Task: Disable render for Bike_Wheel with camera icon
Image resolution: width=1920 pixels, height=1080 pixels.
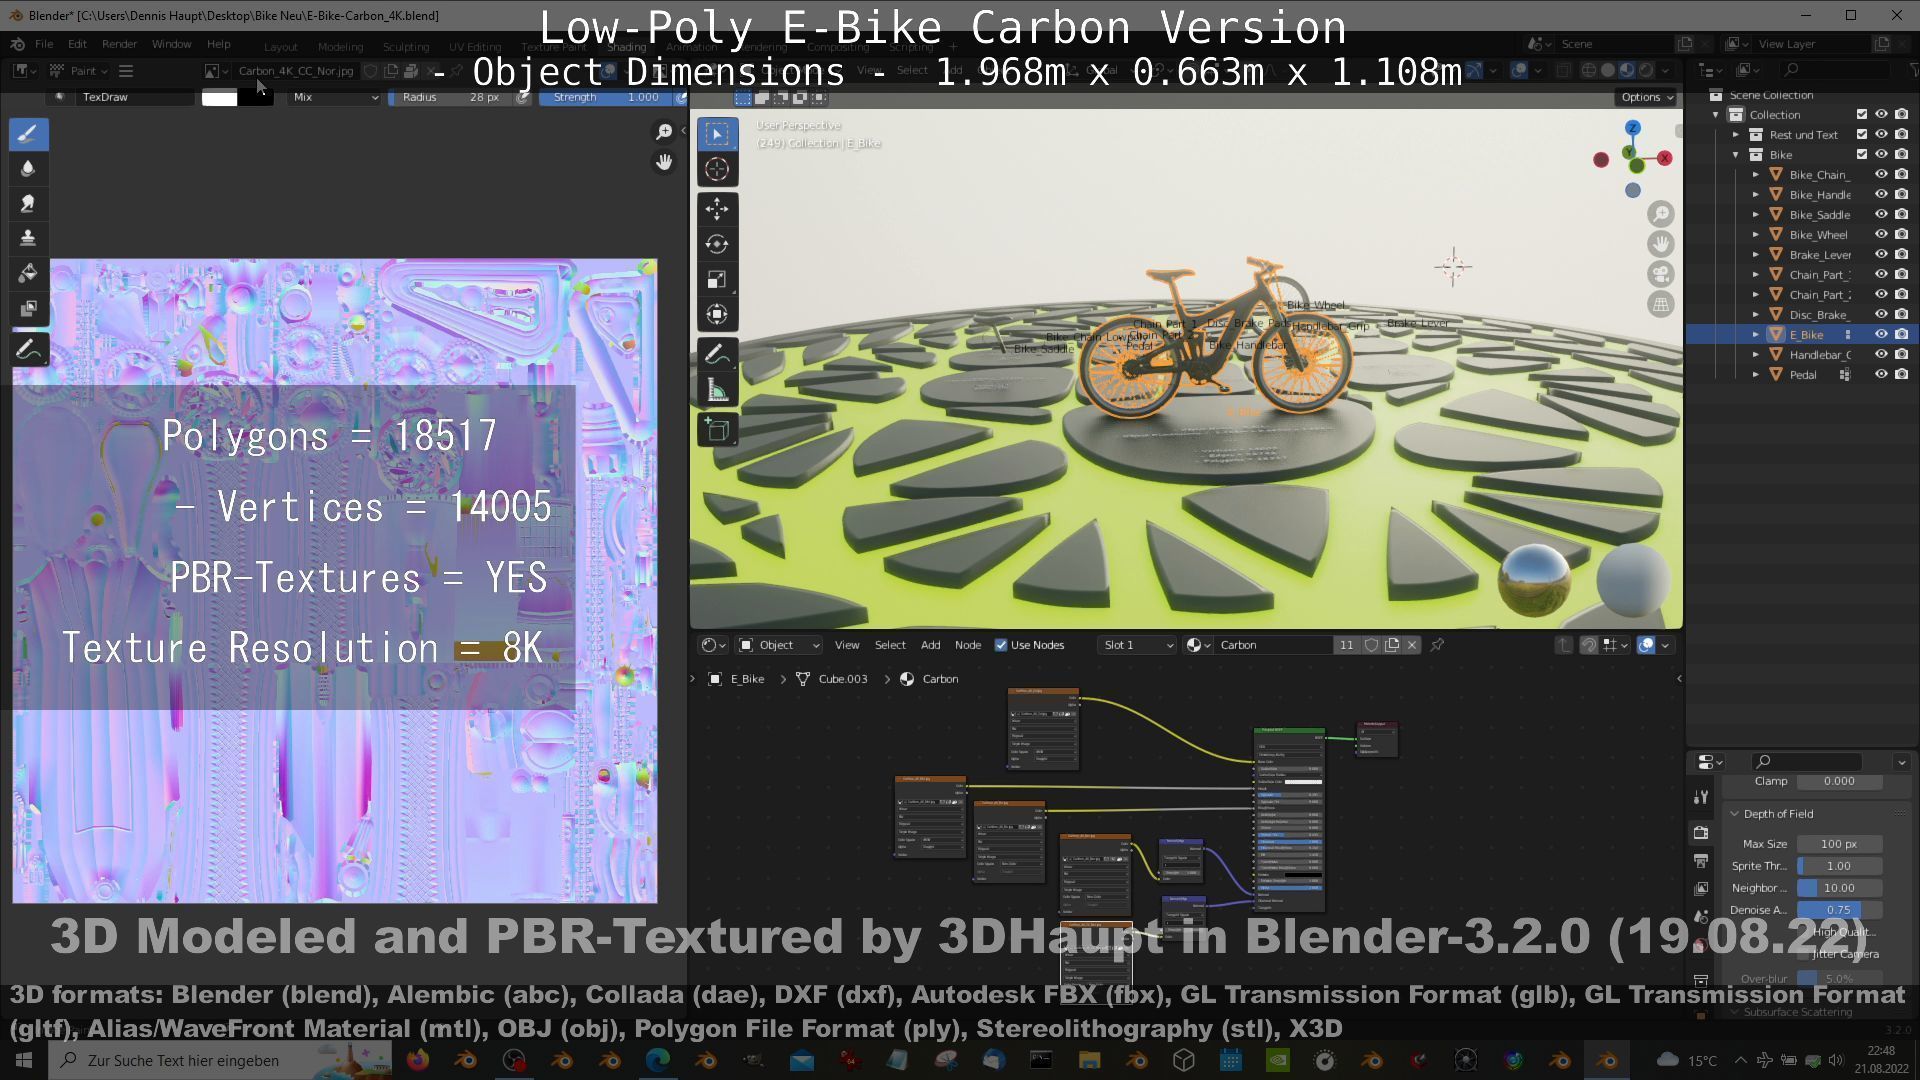Action: [1901, 234]
